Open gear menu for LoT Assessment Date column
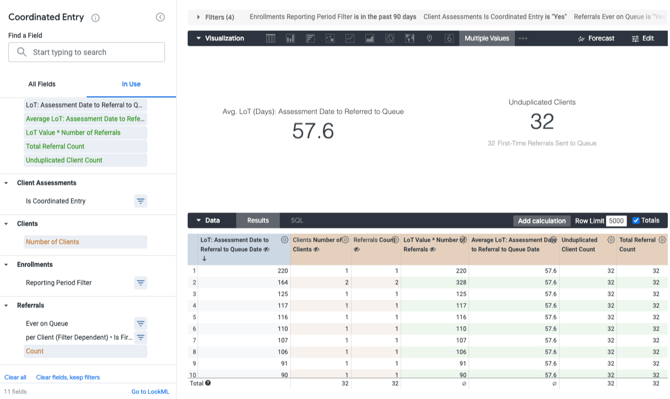 [x=284, y=240]
